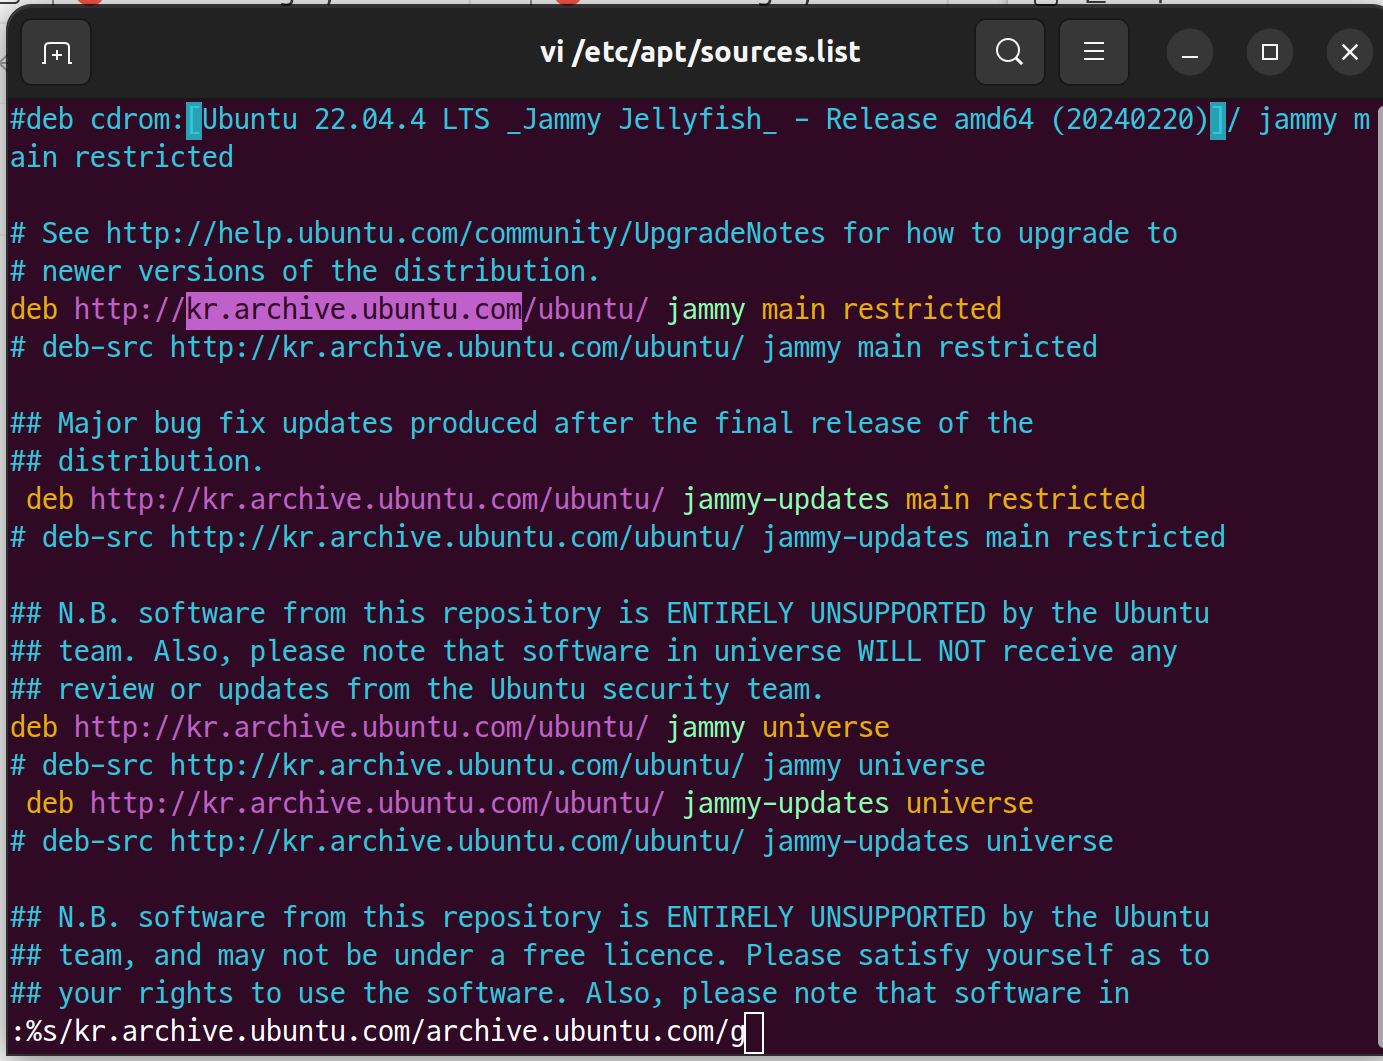The image size is (1383, 1061).
Task: Click the highlighted 'kr.archive.ubuntu.com' text
Action: tap(354, 309)
